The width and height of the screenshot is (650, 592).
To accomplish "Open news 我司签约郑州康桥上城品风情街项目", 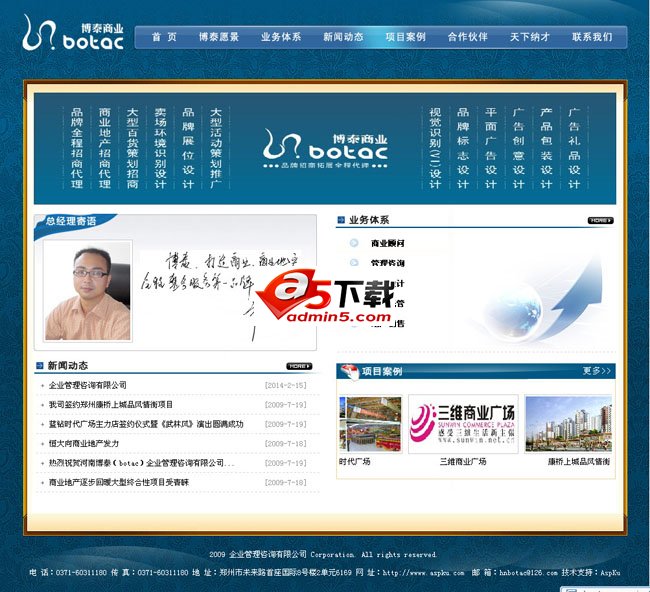I will [x=111, y=405].
